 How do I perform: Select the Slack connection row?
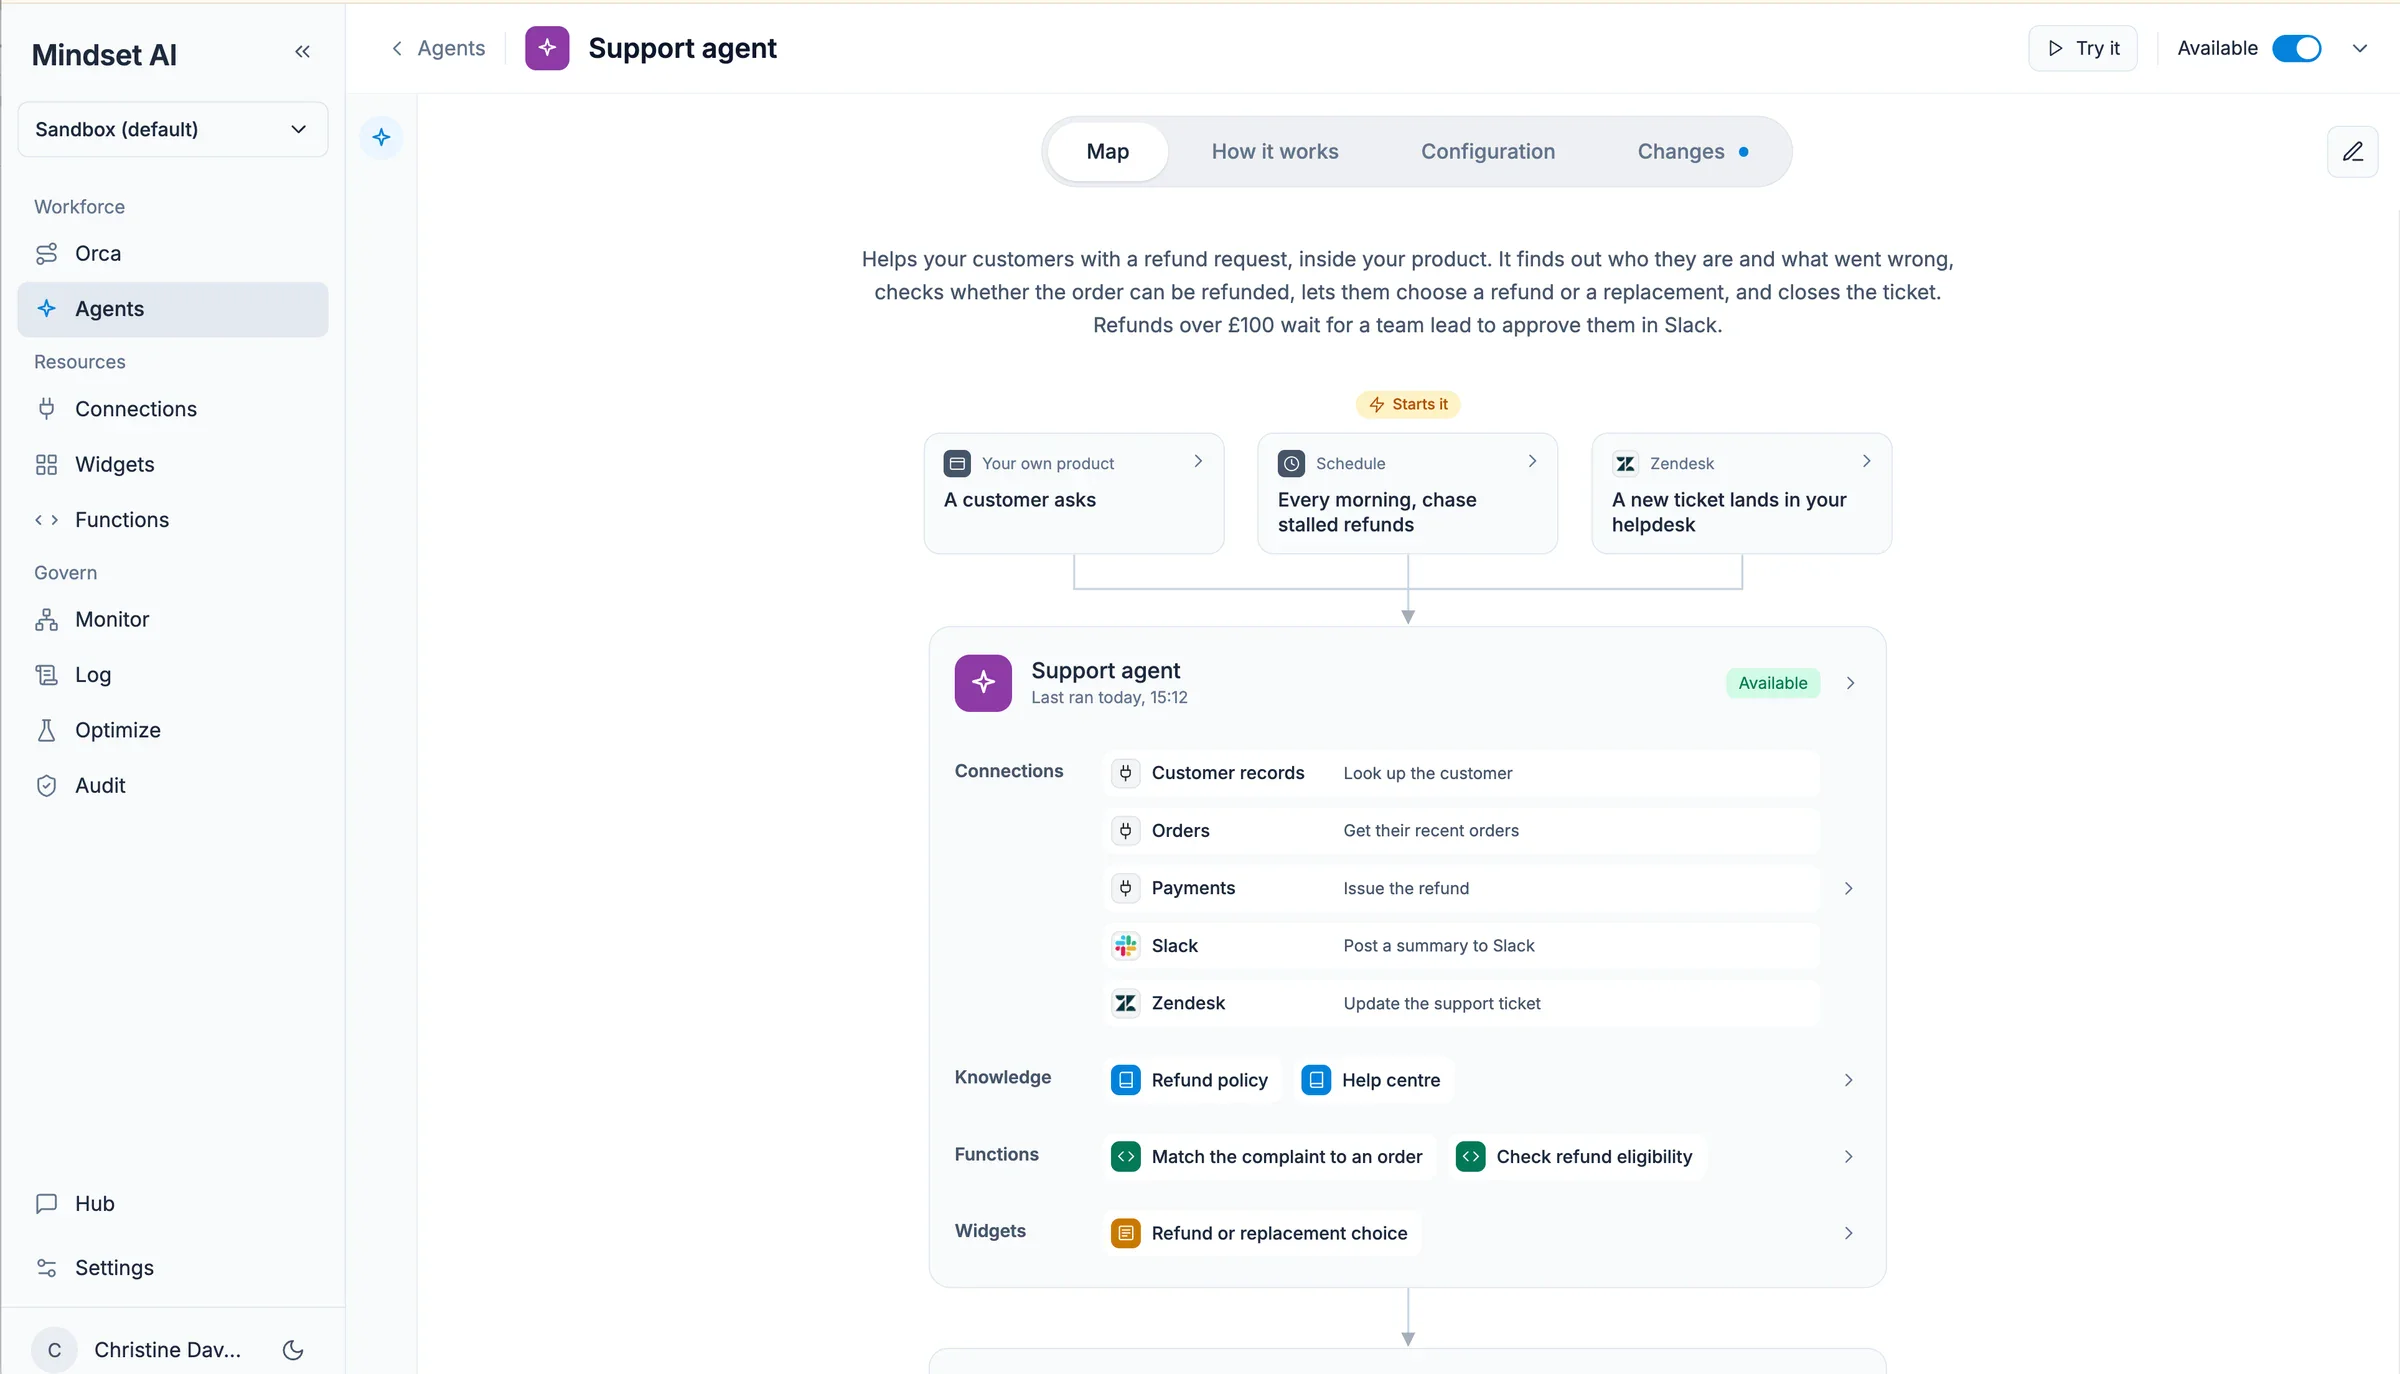click(1462, 946)
